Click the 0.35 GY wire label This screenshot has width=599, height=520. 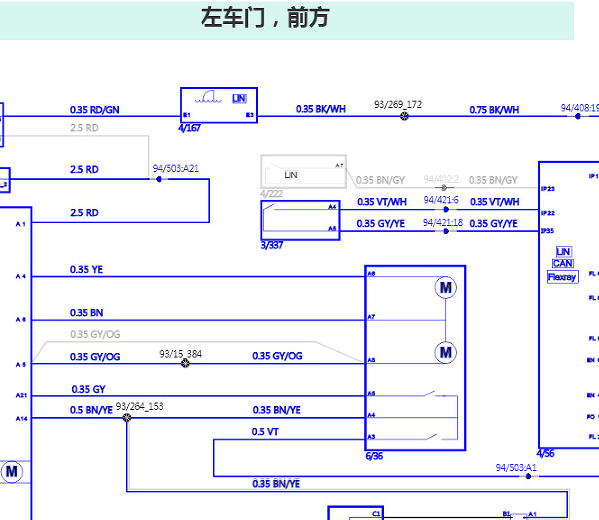point(88,389)
